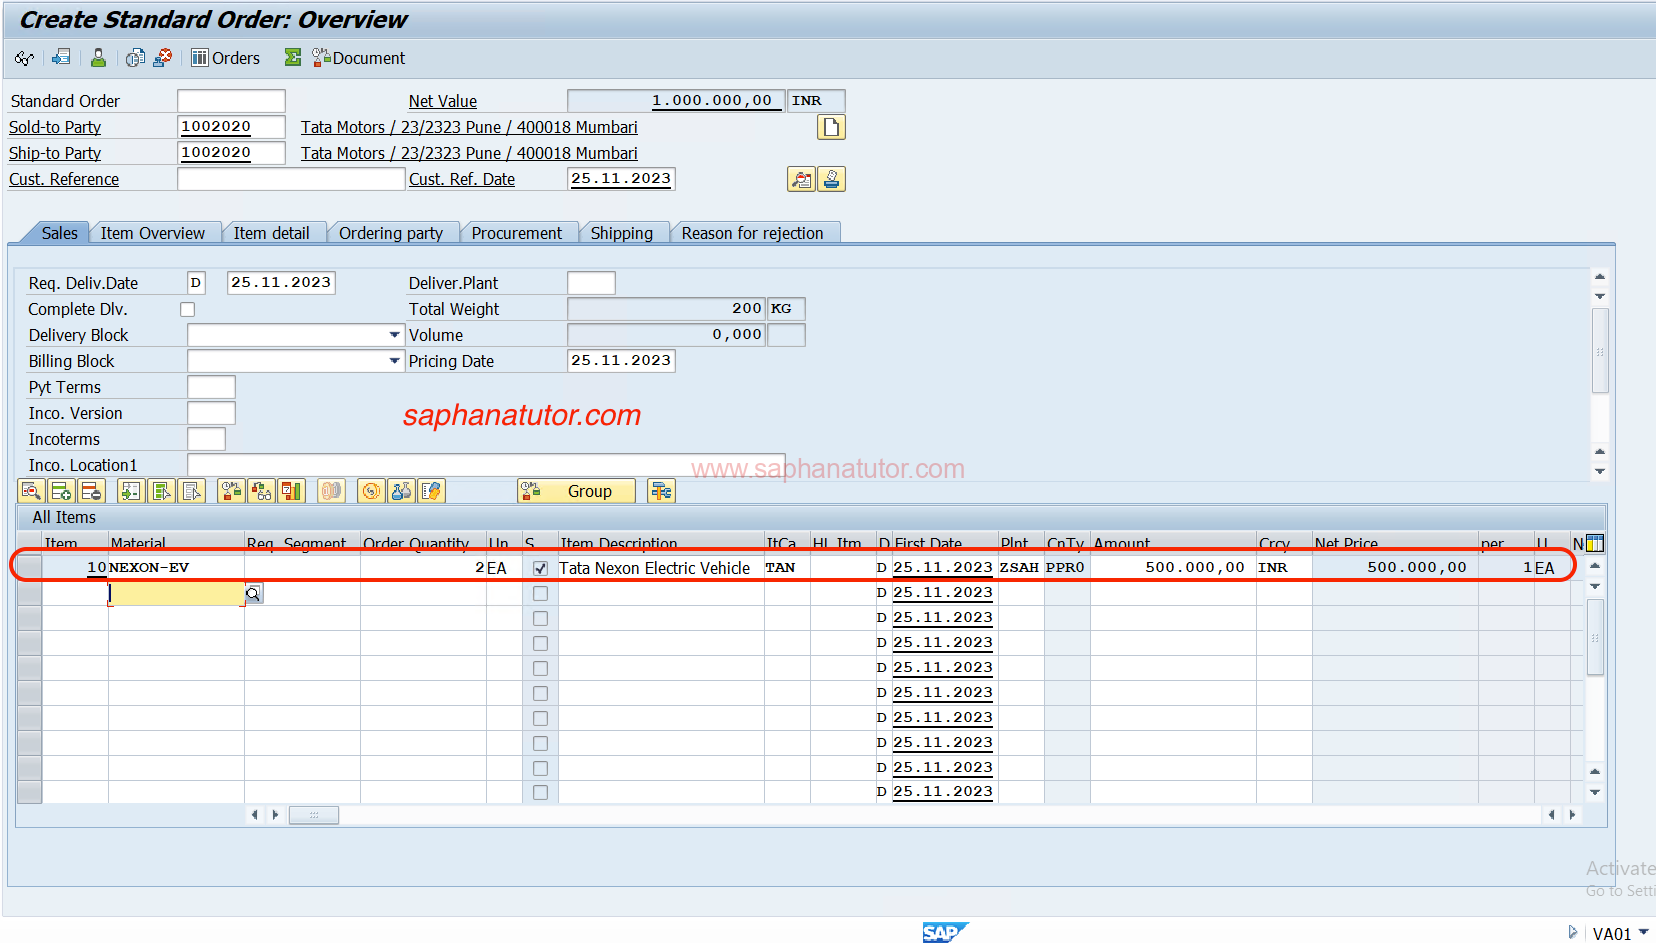Image resolution: width=1656 pixels, height=943 pixels.
Task: Click the first of the two selection-block icons
Action: (x=161, y=491)
